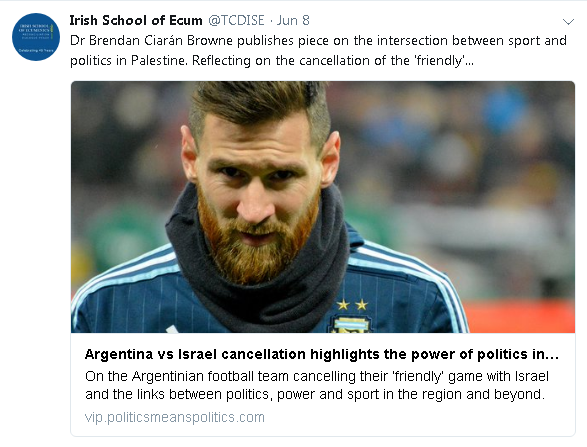
Task: Click 'power of politics in…' at the headline end
Action: 485,354
